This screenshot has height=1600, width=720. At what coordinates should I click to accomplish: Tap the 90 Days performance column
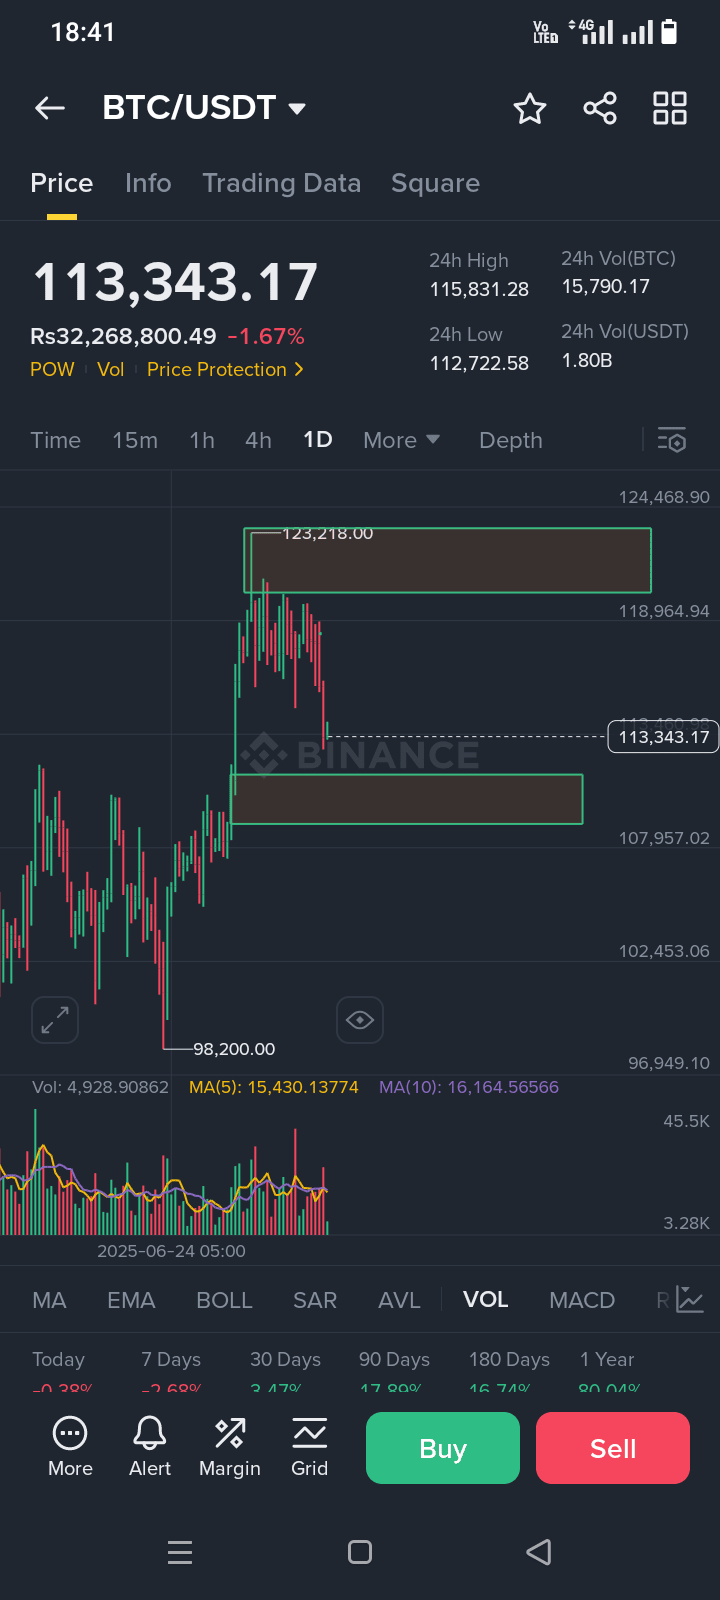(394, 1371)
